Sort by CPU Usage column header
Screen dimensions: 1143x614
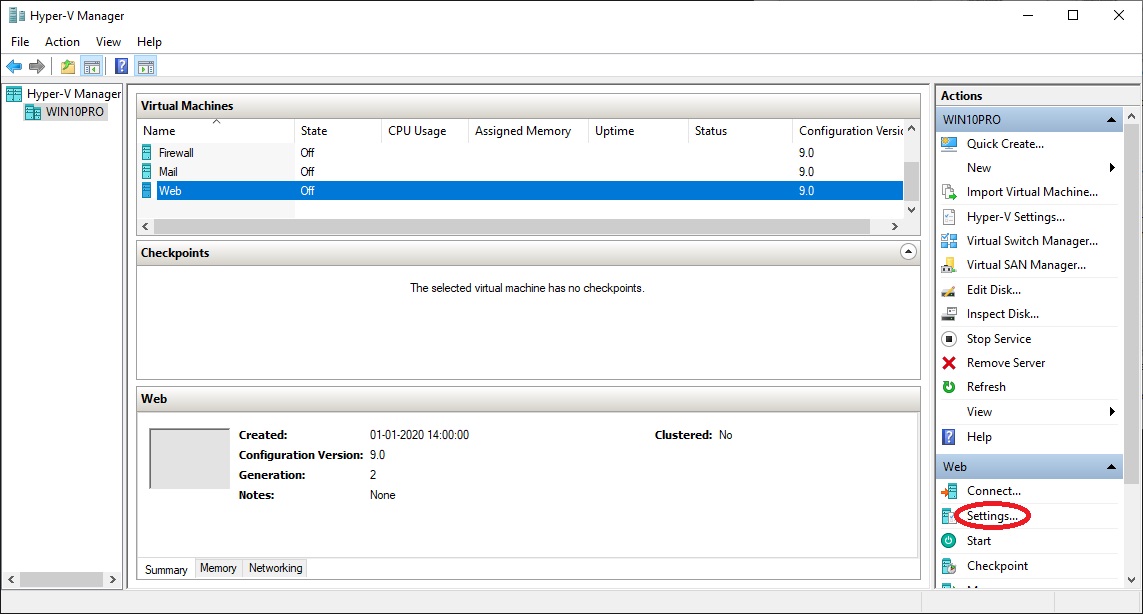(424, 131)
